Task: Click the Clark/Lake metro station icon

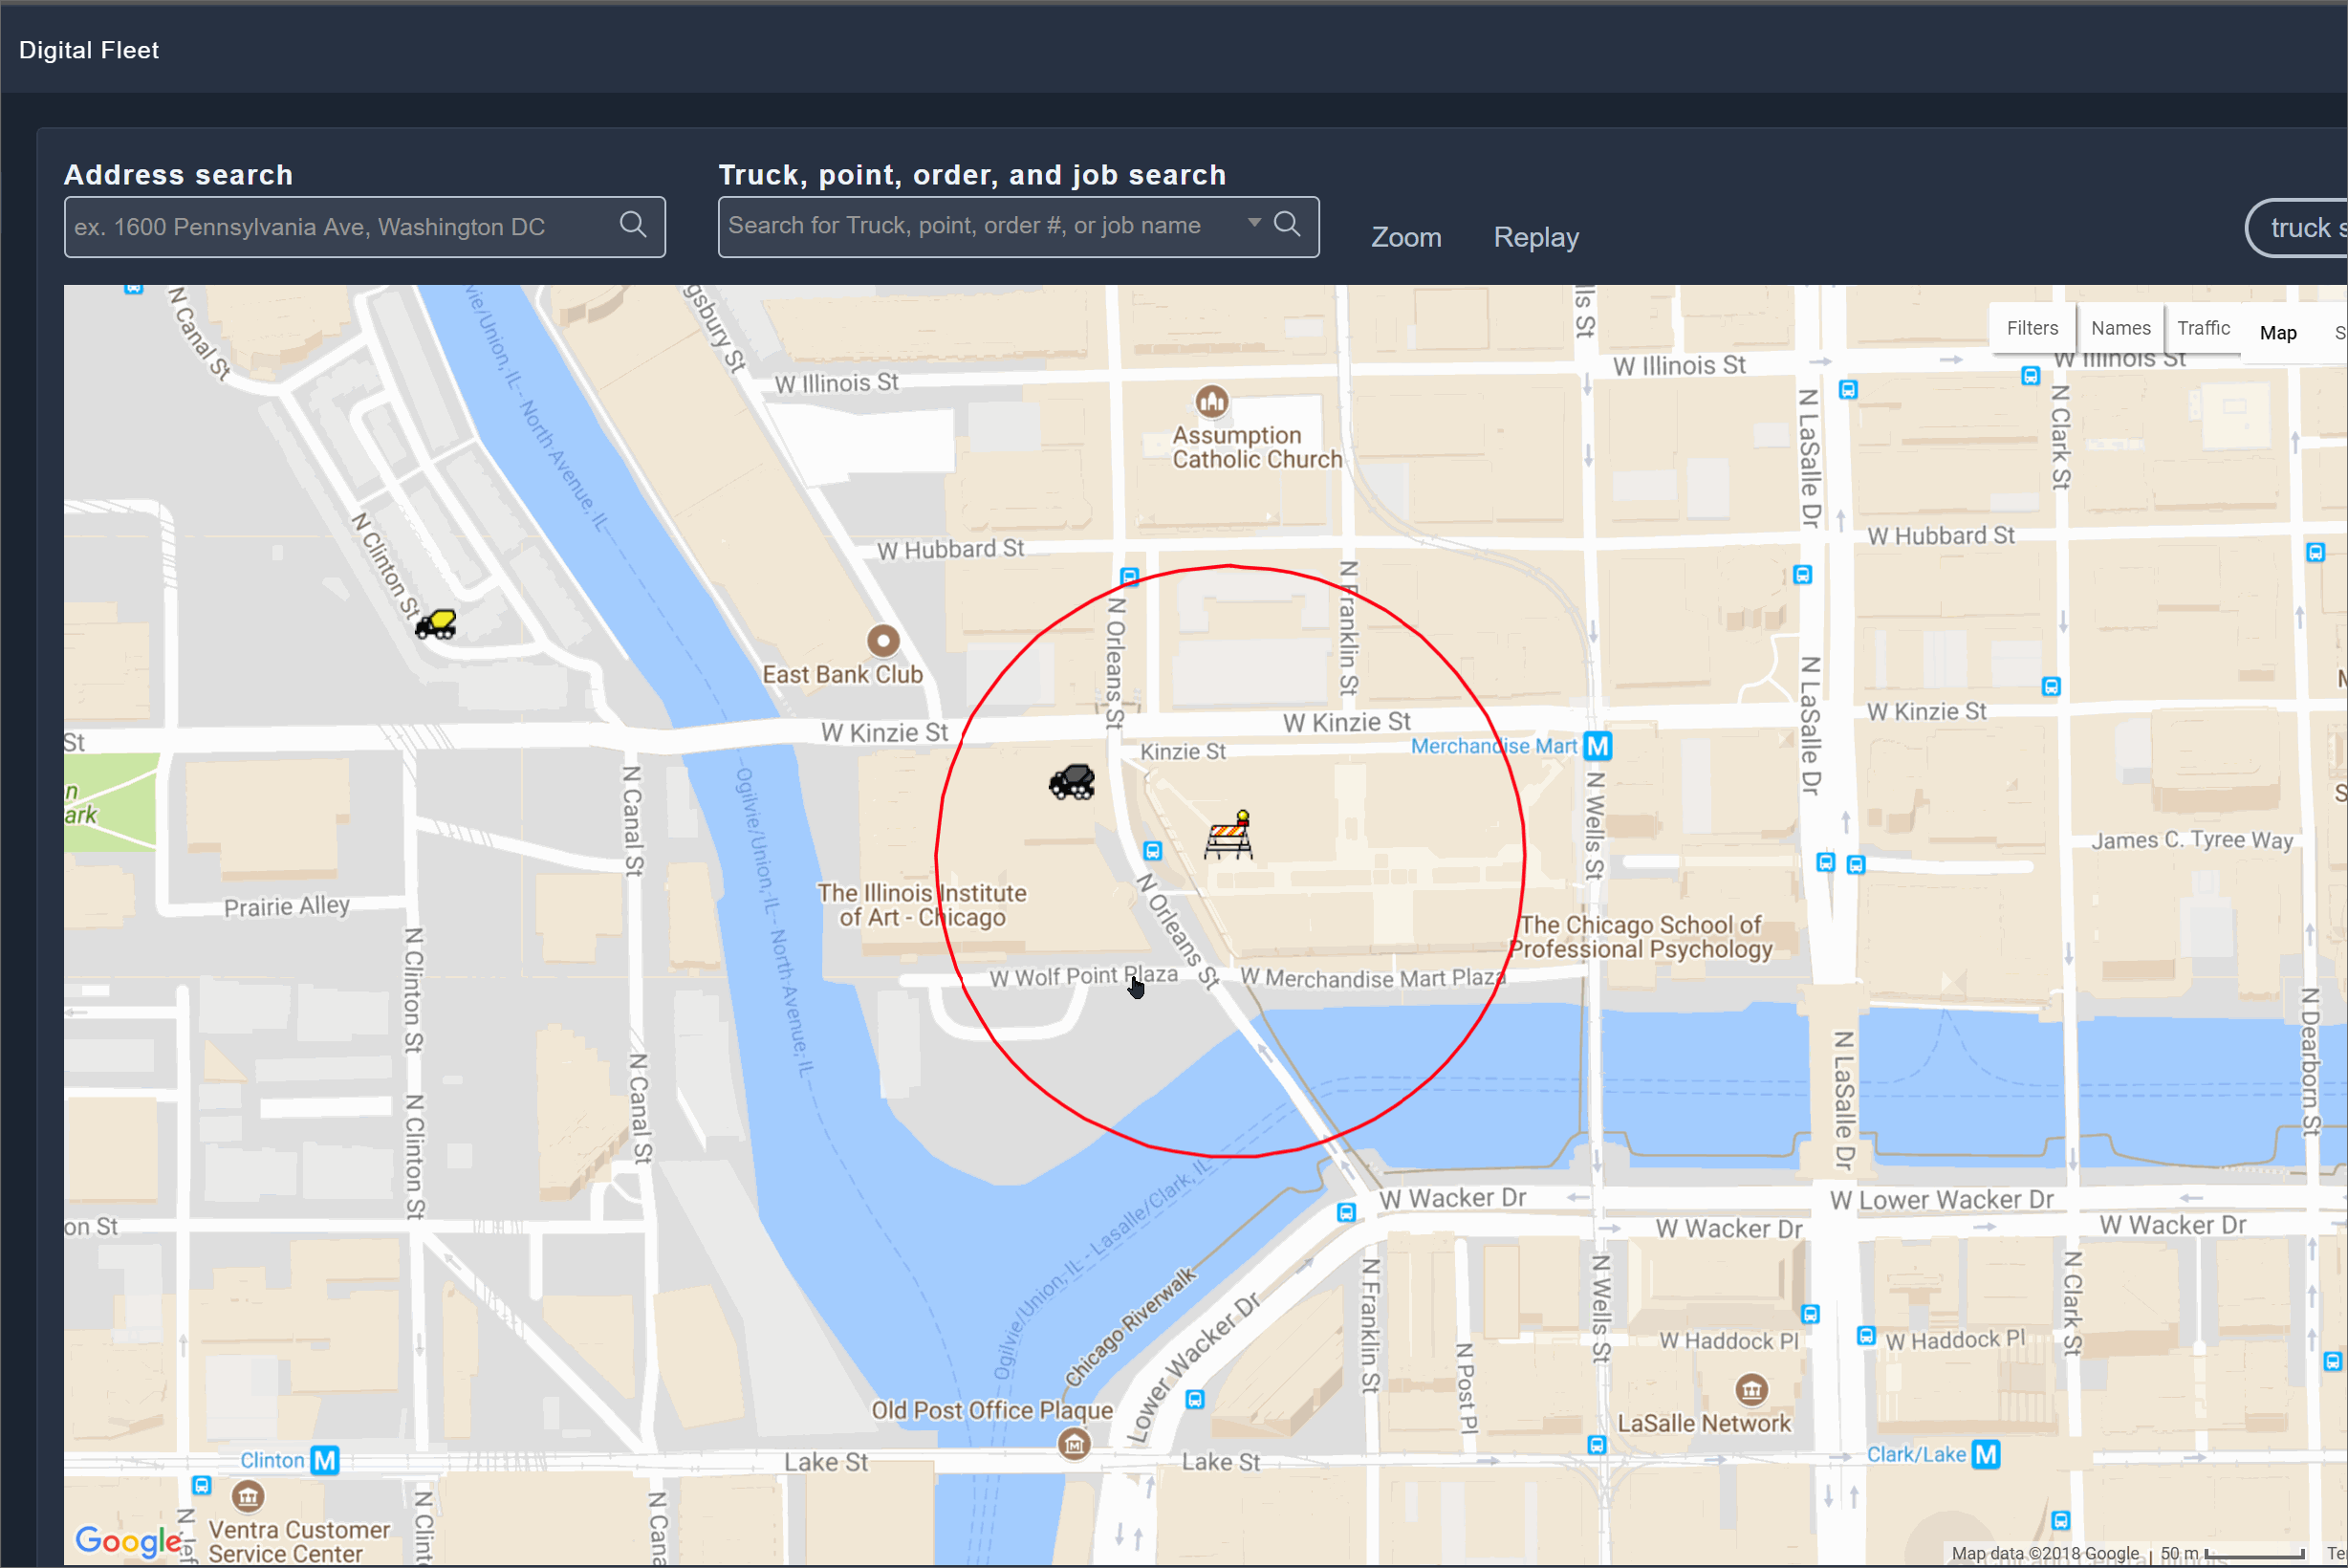Action: pos(1986,1454)
